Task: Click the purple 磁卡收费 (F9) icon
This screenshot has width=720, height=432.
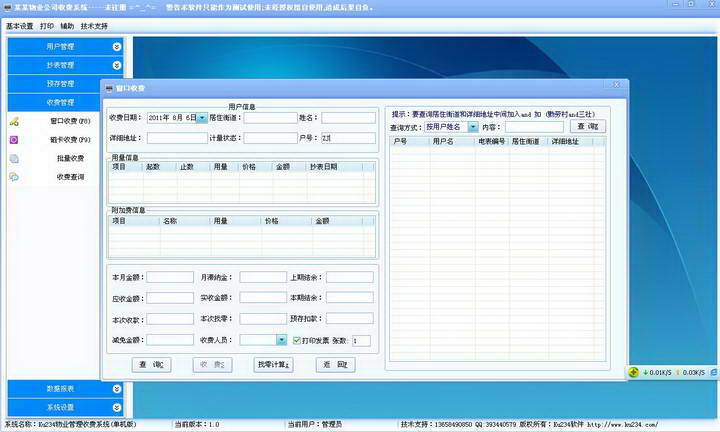Action: pyautogui.click(x=14, y=140)
